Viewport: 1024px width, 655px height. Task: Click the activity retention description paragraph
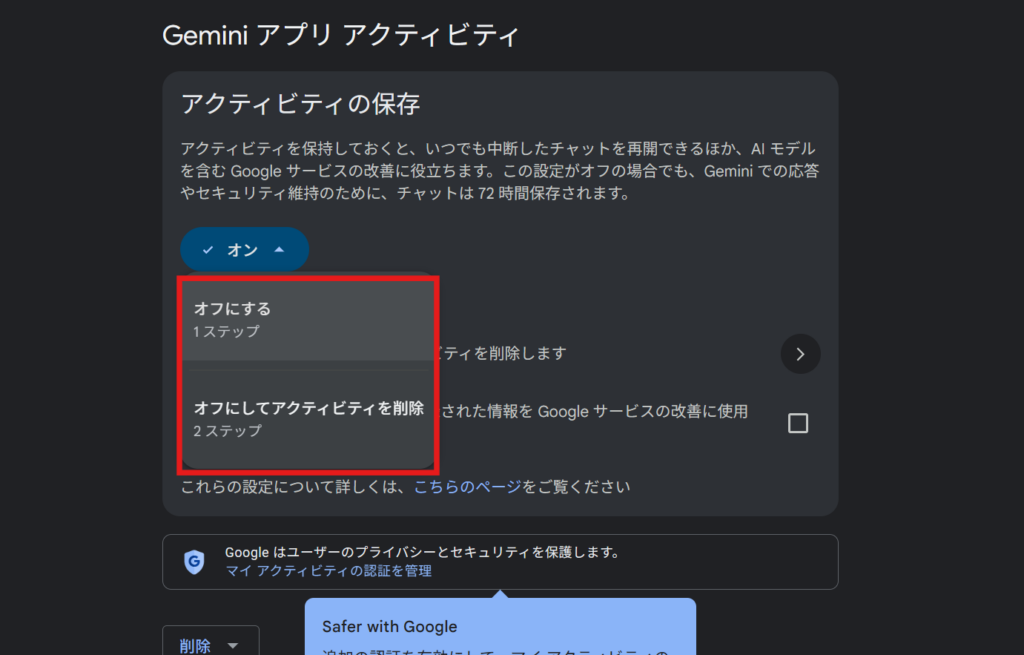pyautogui.click(x=499, y=171)
